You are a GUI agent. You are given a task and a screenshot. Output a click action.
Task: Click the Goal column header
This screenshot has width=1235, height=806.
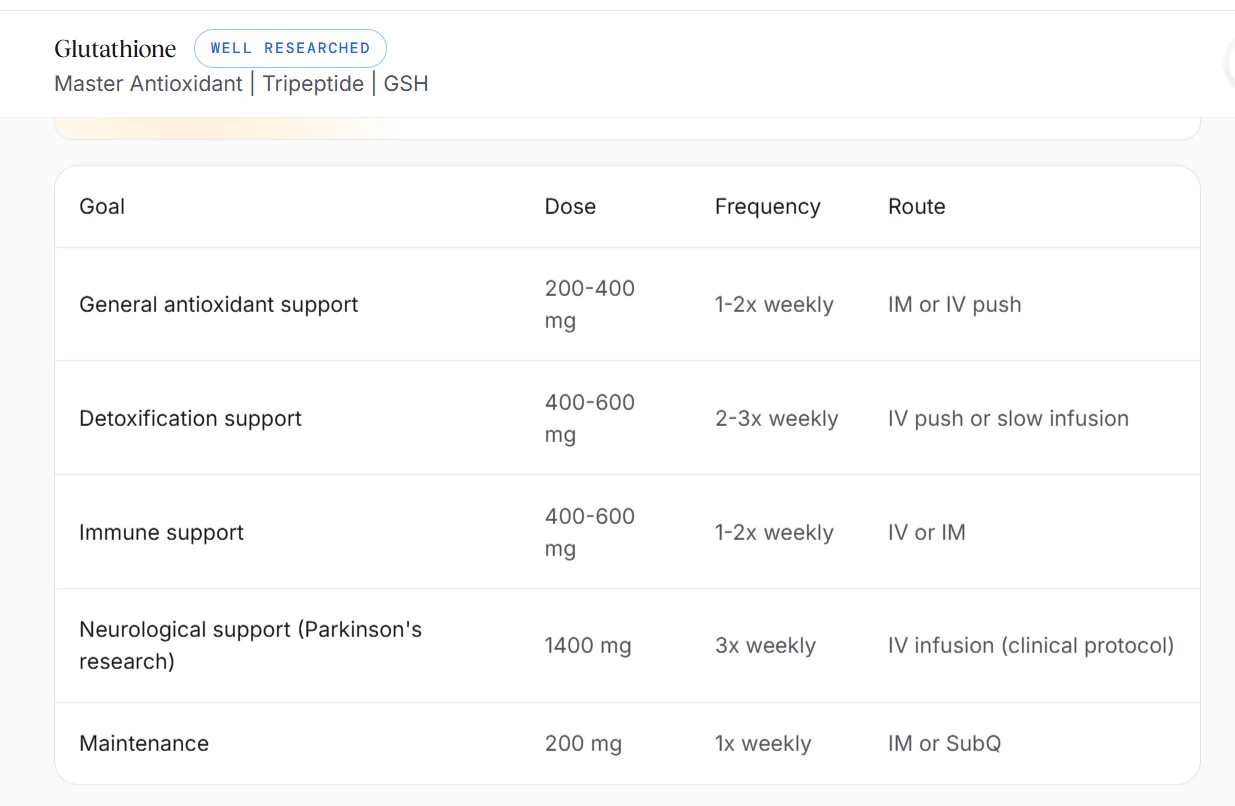[x=102, y=207]
